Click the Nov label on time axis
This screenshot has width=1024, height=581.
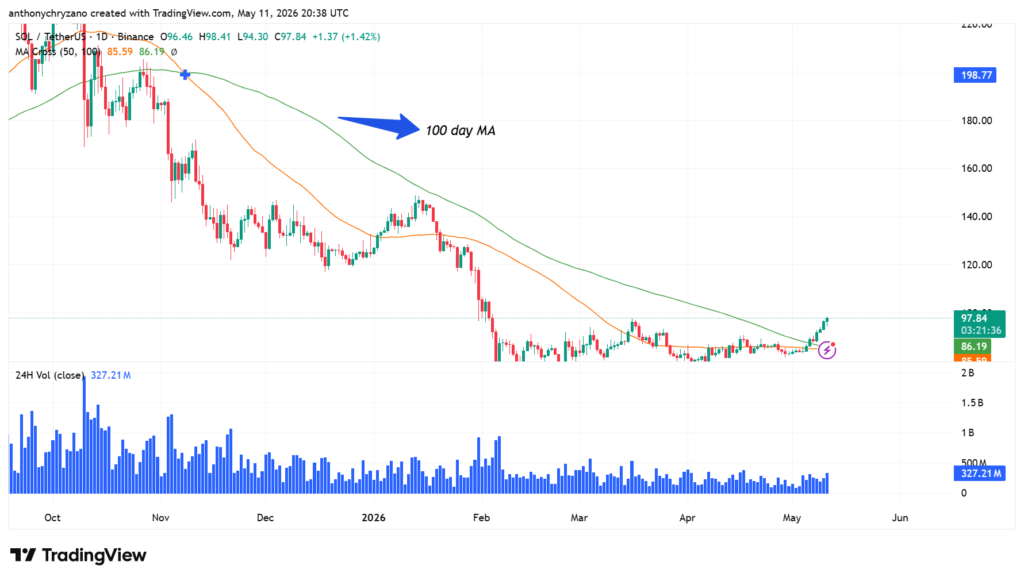[x=161, y=518]
